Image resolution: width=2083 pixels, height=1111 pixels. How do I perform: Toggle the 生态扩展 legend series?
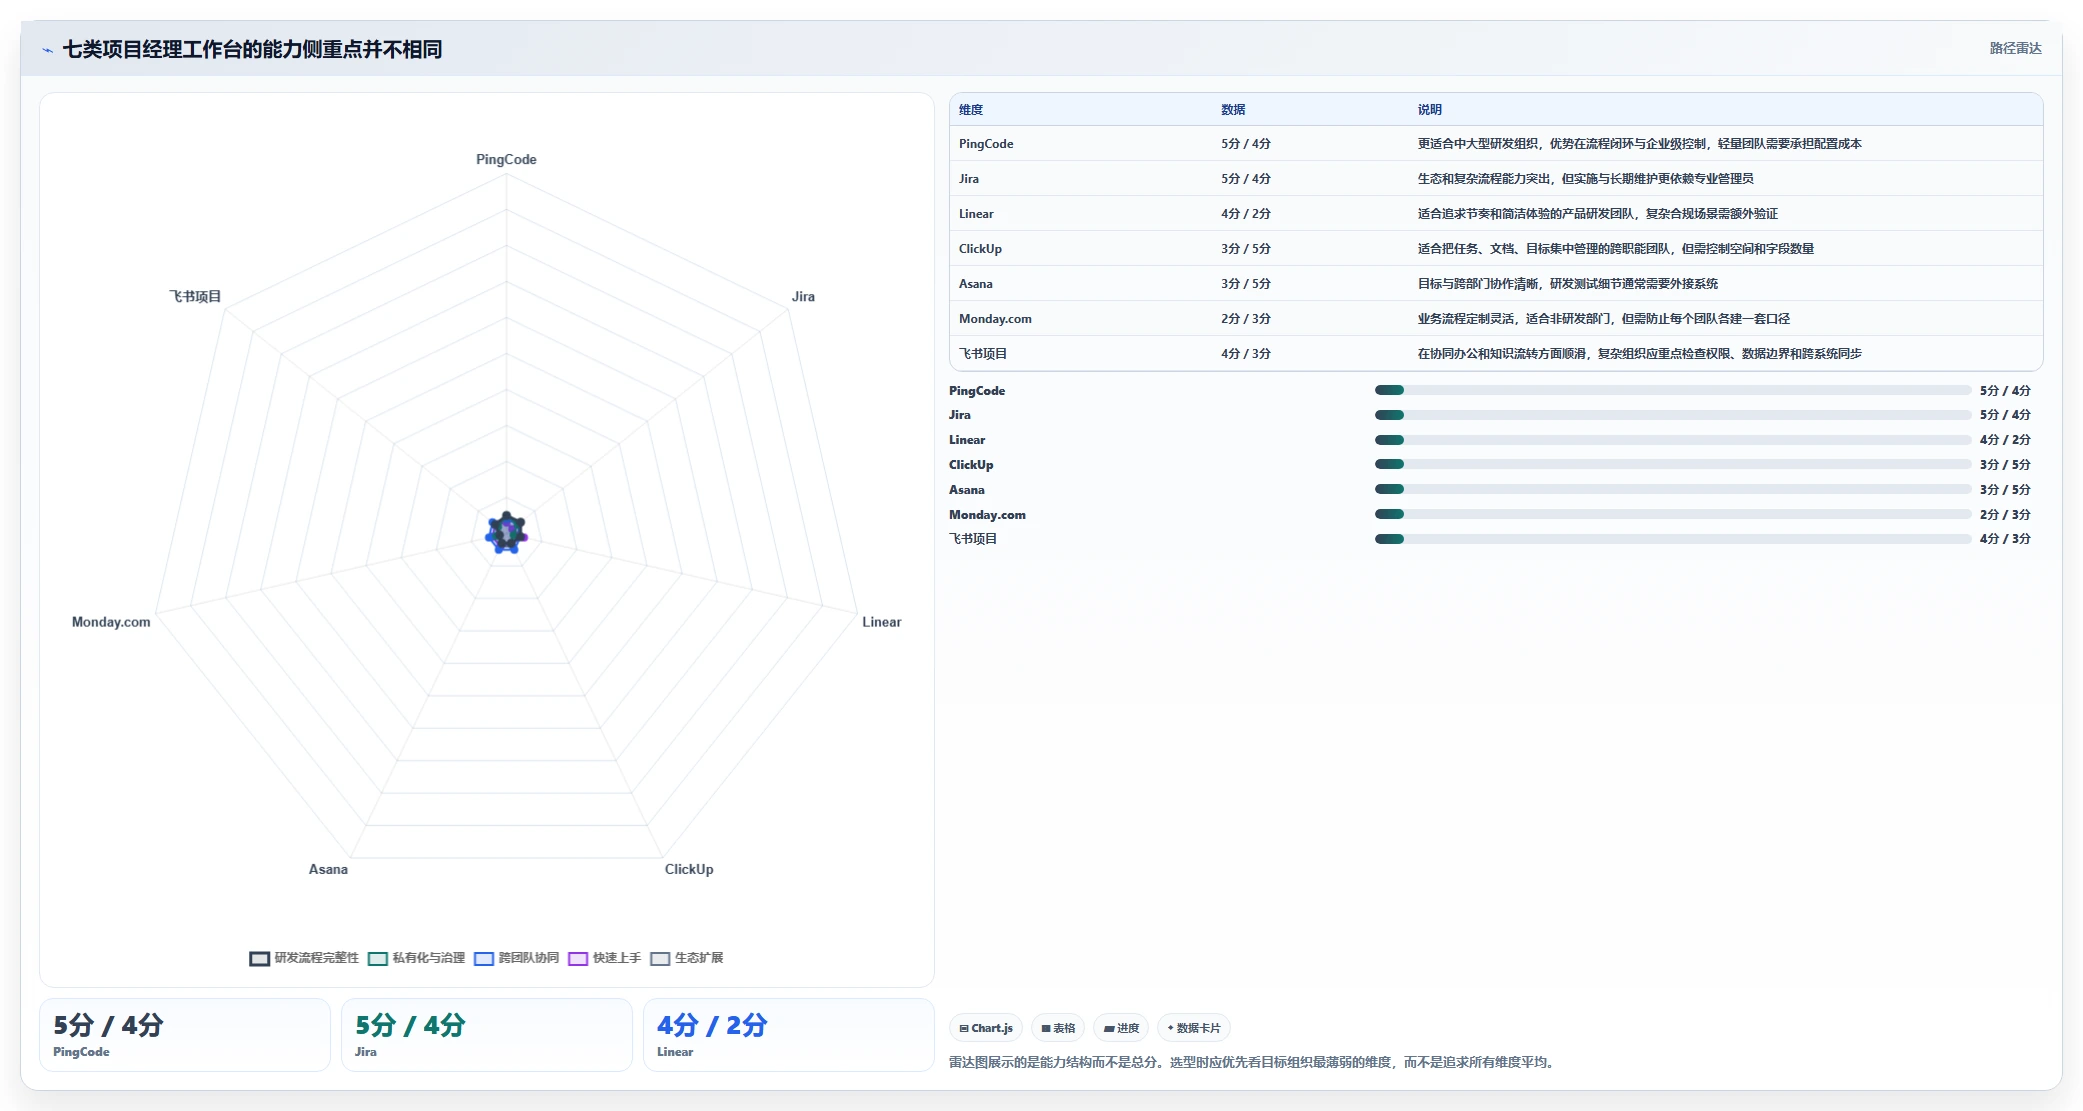(x=687, y=958)
